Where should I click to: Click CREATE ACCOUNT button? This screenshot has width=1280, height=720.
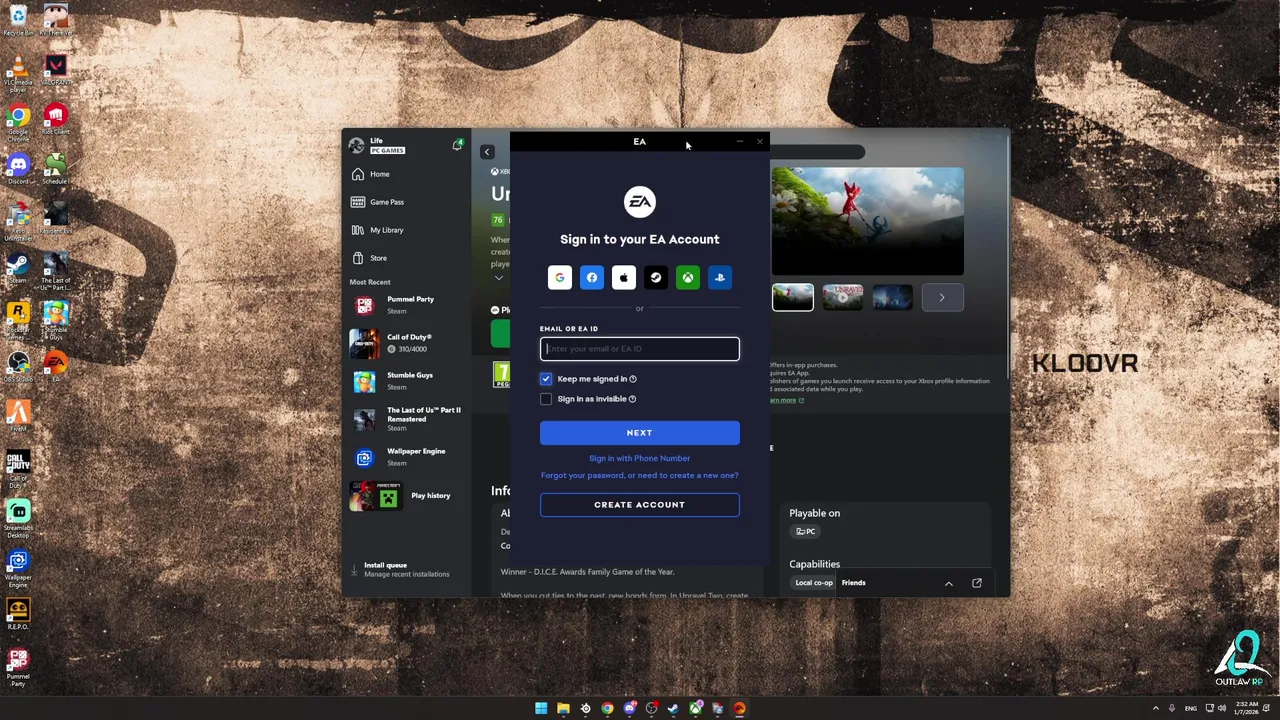click(640, 505)
